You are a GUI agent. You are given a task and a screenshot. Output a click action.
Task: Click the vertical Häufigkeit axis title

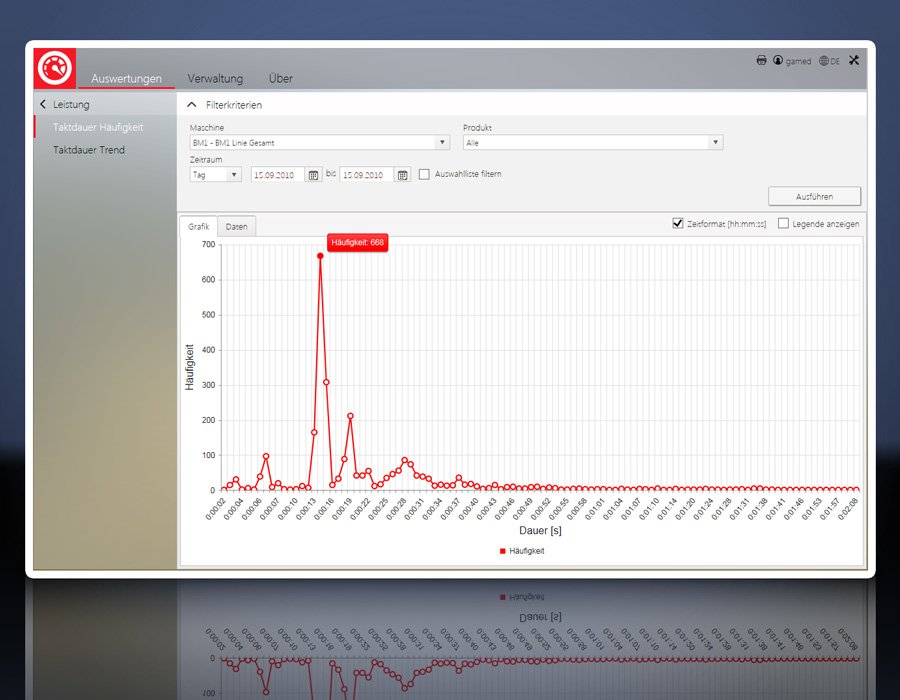[x=189, y=367]
